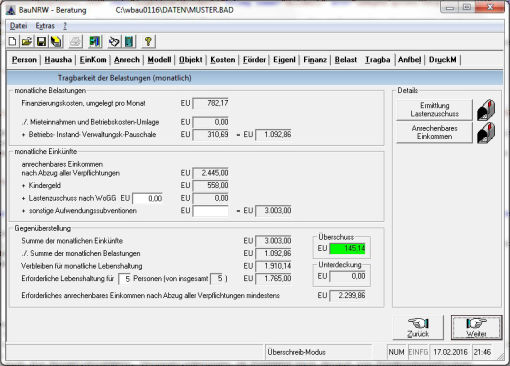Open the ? help menu
Screen dimensions: 510x366
coord(65,26)
